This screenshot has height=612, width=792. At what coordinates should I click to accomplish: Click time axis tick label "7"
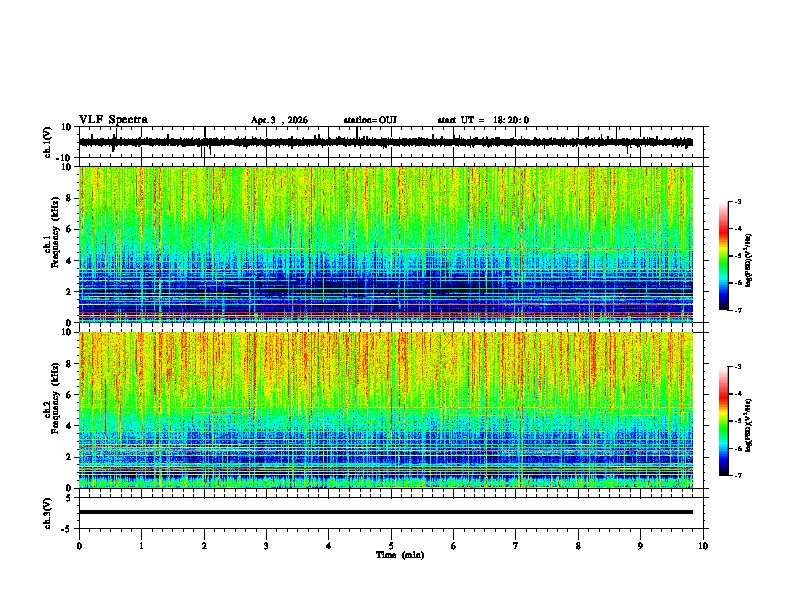(516, 546)
